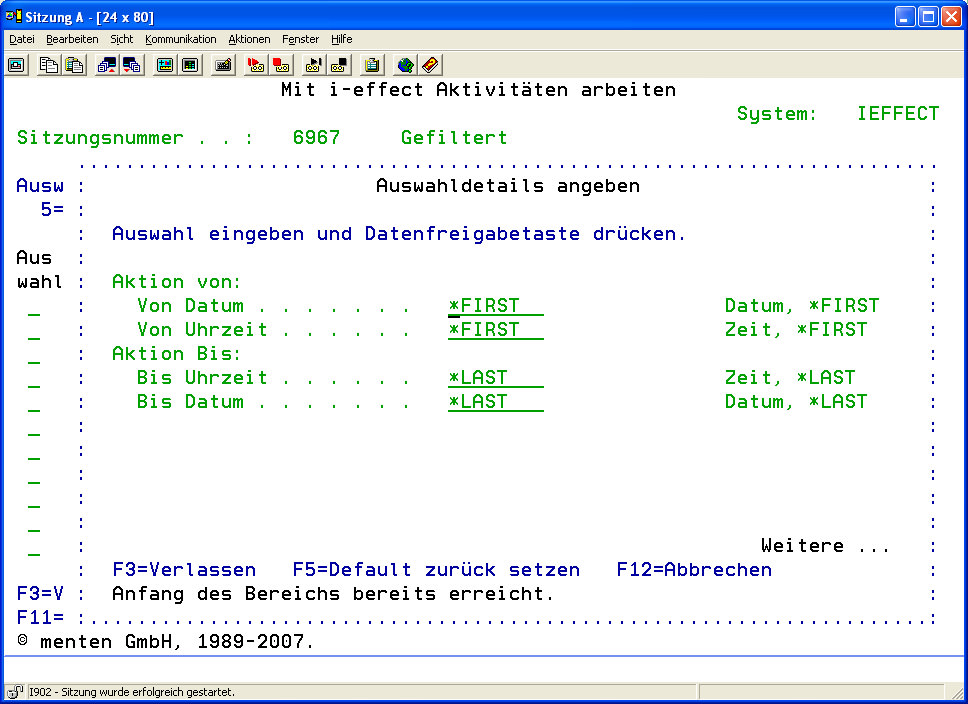This screenshot has height=704, width=968.
Task: Open the Hilfe menu
Action: click(x=341, y=39)
